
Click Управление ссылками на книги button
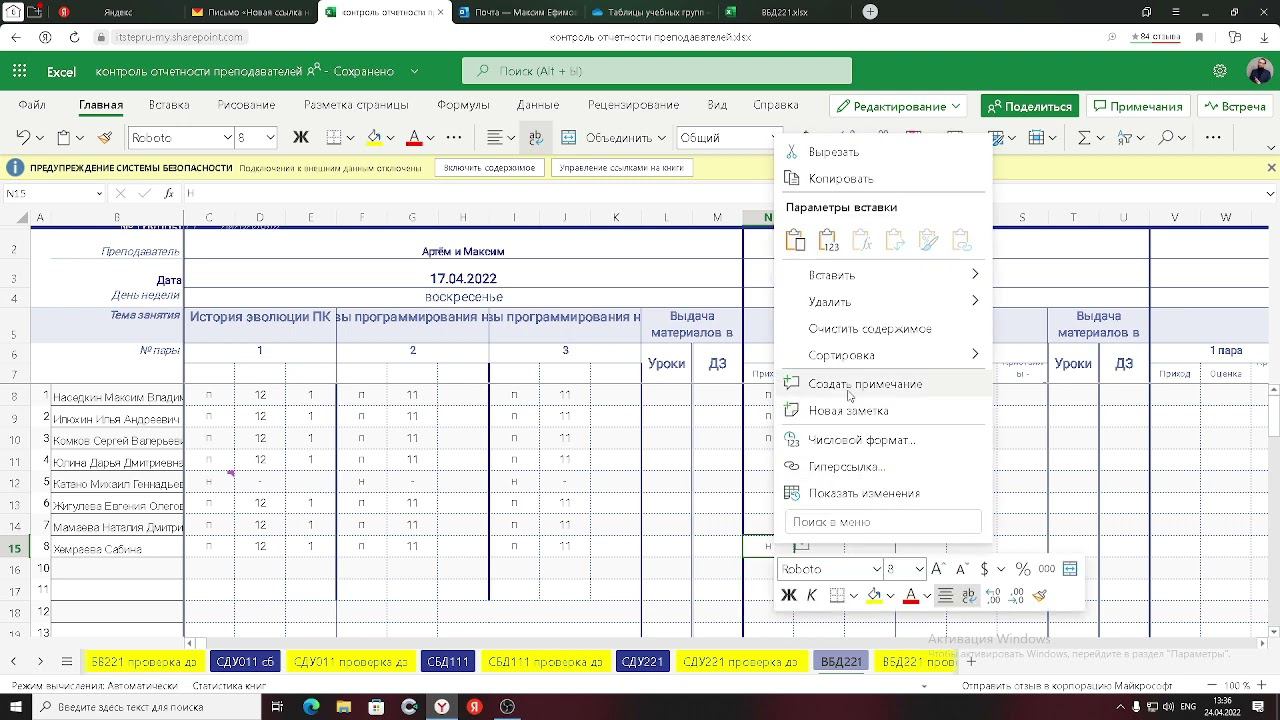[621, 168]
